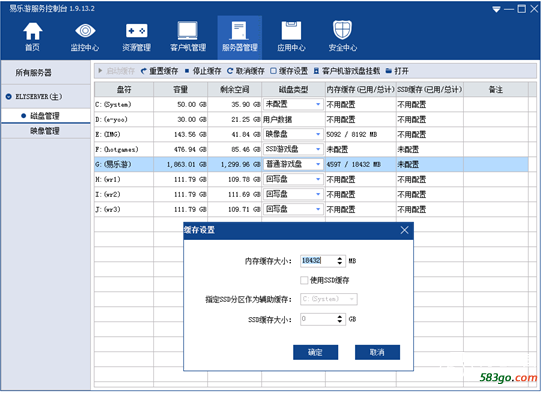Click 启动缓存 toolbar item
This screenshot has width=543, height=393.
116,71
